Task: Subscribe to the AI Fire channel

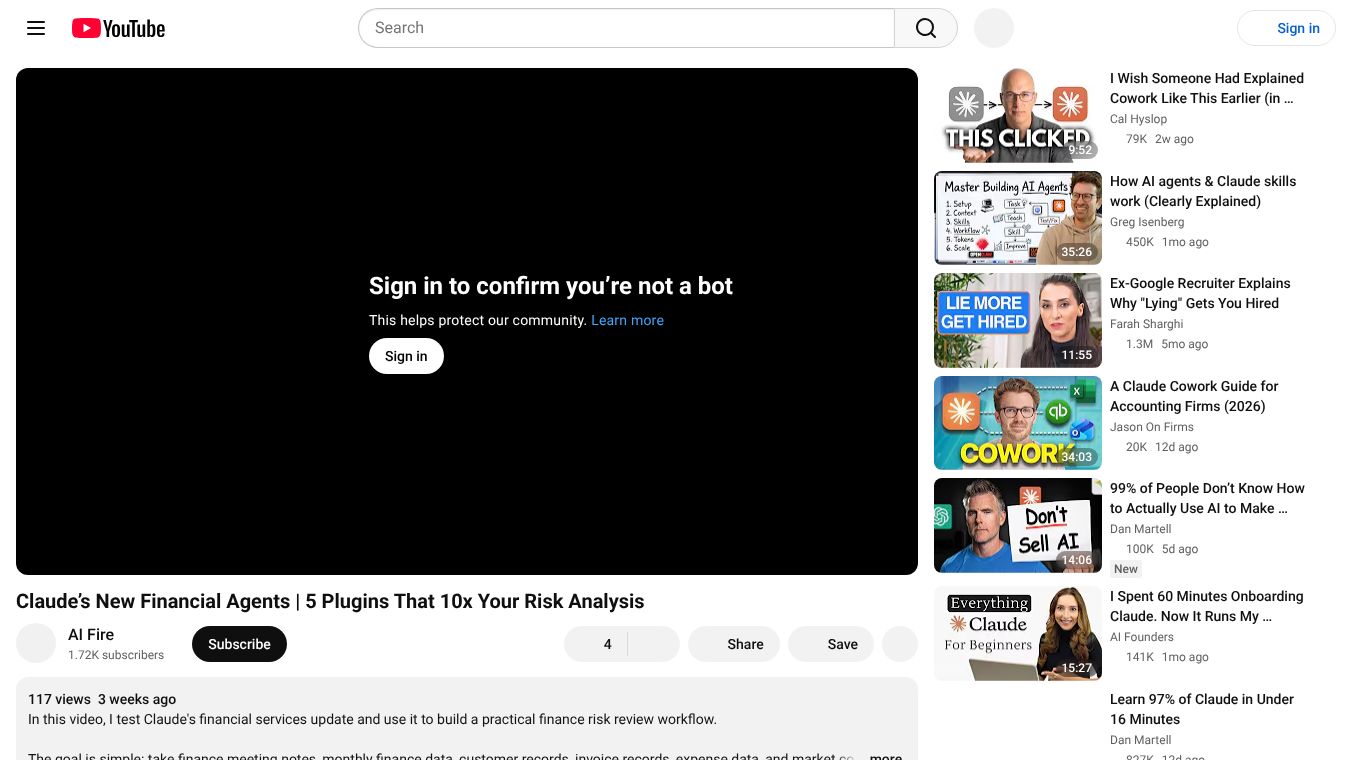Action: [x=239, y=644]
